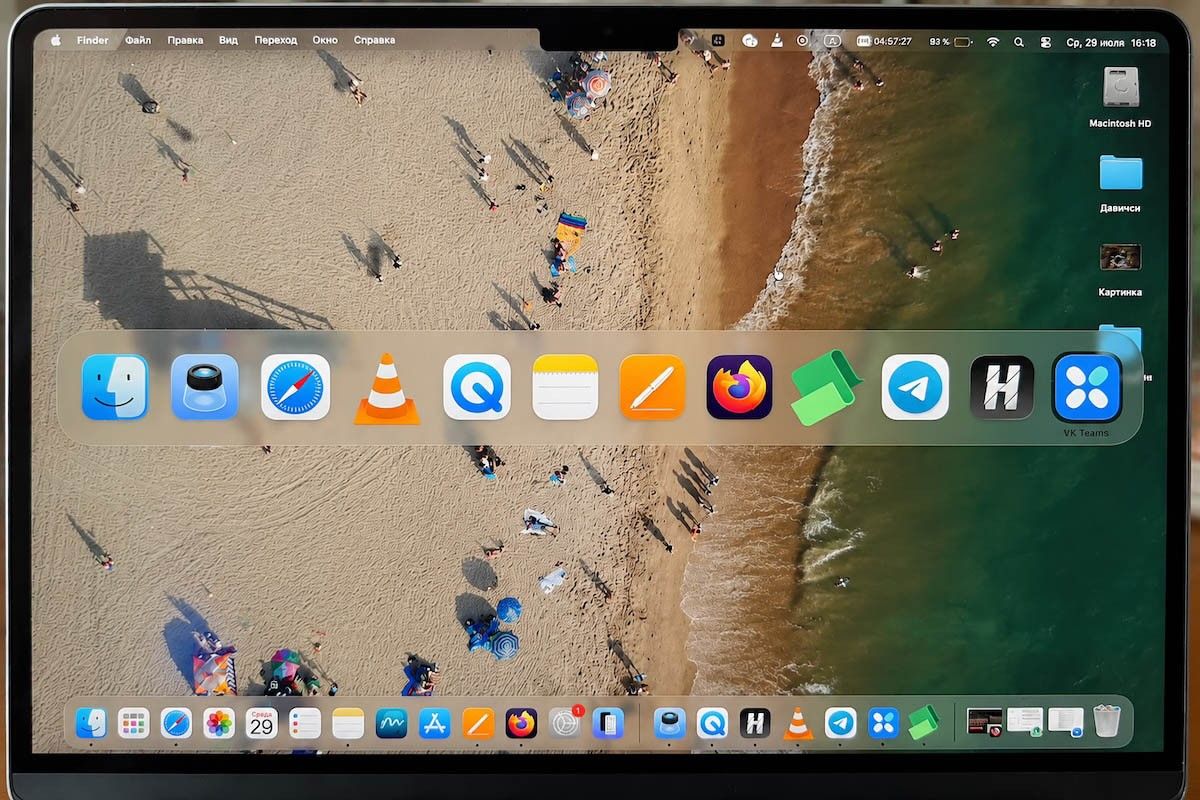The width and height of the screenshot is (1200, 800).
Task: Open System Settings with badge in Dock
Action: (x=565, y=722)
